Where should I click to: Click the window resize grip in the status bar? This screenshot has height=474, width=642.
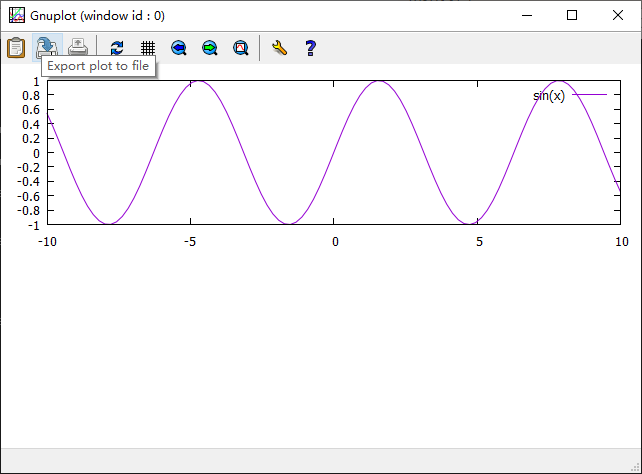(635, 467)
